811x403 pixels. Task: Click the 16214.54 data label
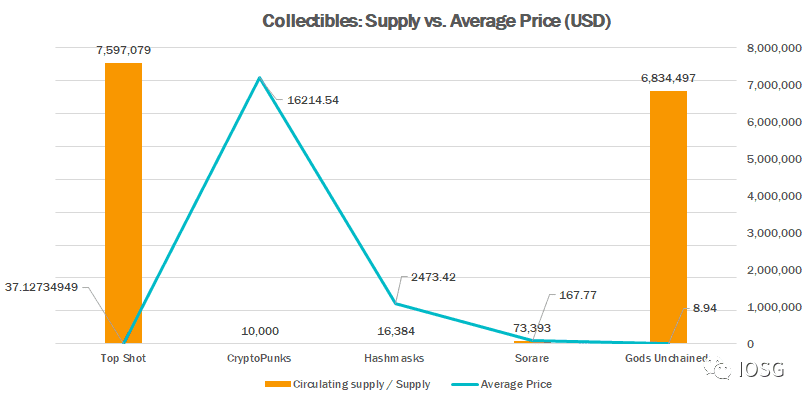(306, 100)
